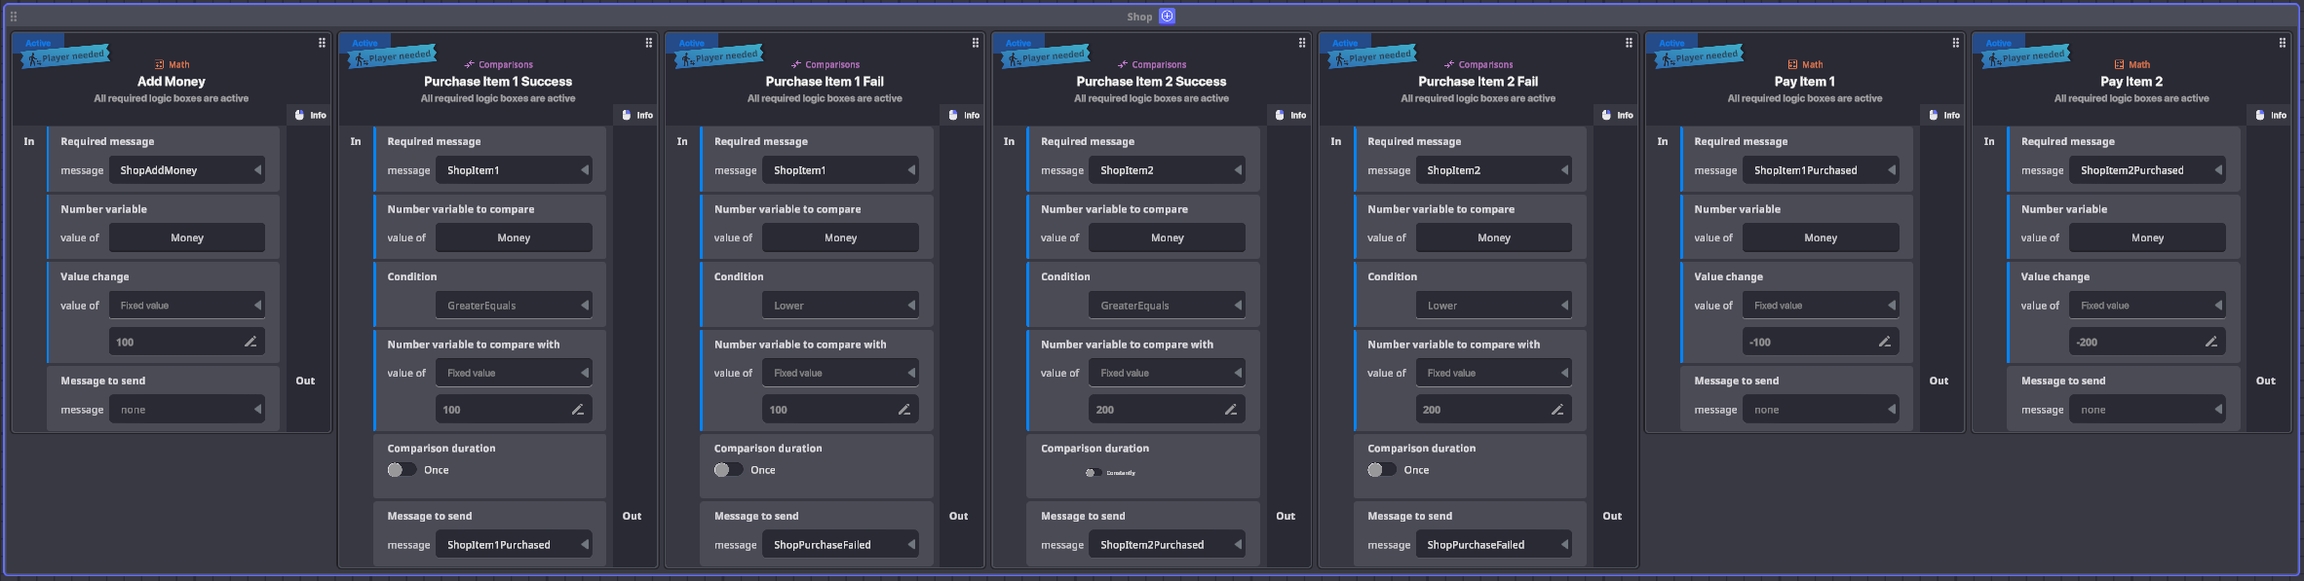Expand ShopItem2Purchased message dropdown in Pay Item 2
This screenshot has height=581, width=2304.
point(2146,170)
